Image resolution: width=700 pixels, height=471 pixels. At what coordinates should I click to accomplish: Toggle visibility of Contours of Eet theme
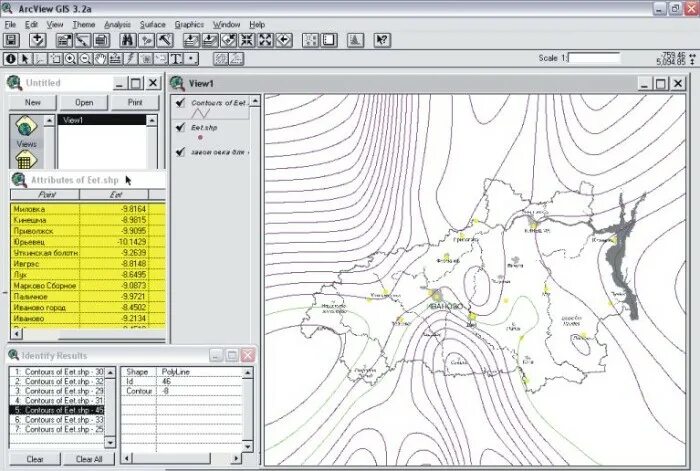coord(180,103)
